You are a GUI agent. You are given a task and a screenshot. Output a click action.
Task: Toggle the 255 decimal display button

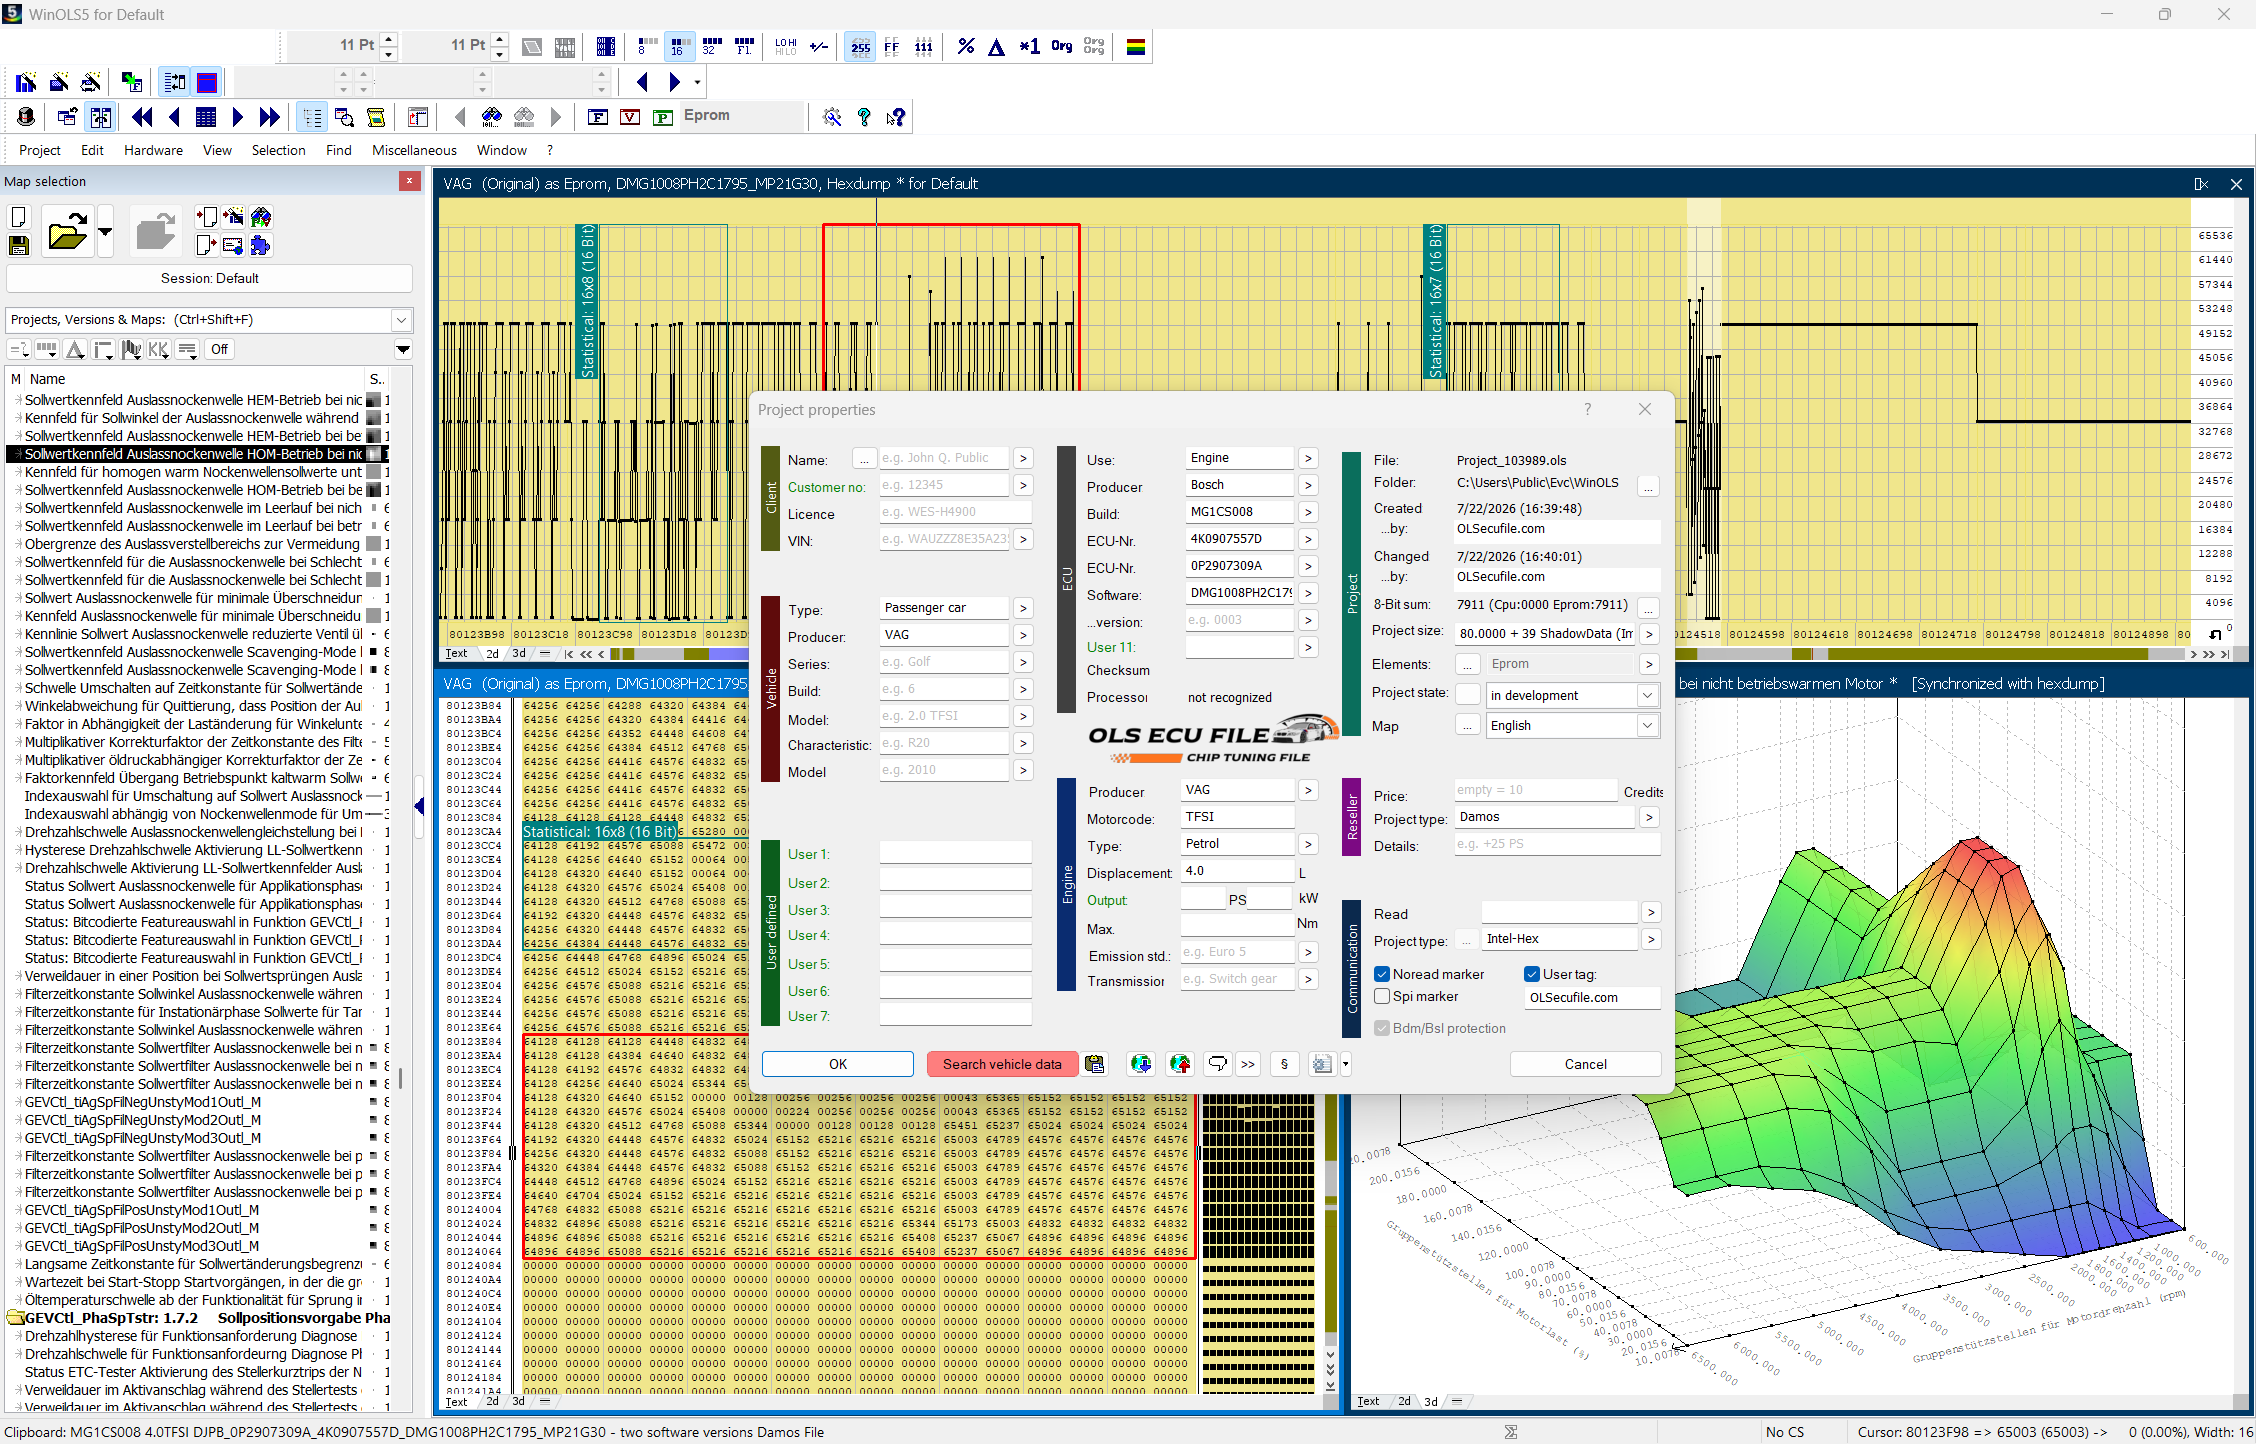pos(860,46)
